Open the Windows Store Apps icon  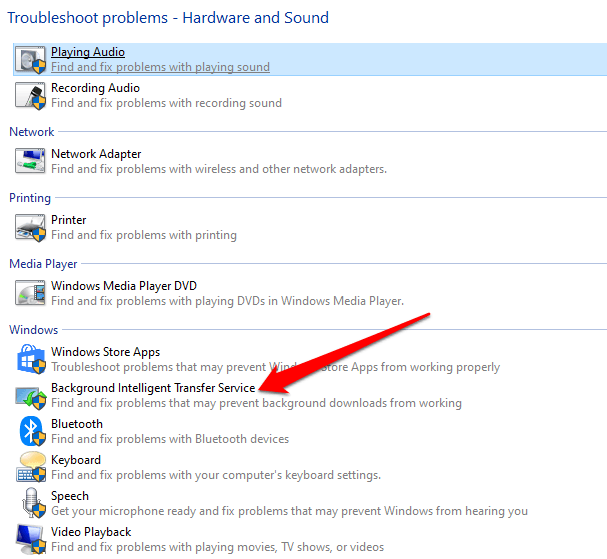(x=31, y=359)
